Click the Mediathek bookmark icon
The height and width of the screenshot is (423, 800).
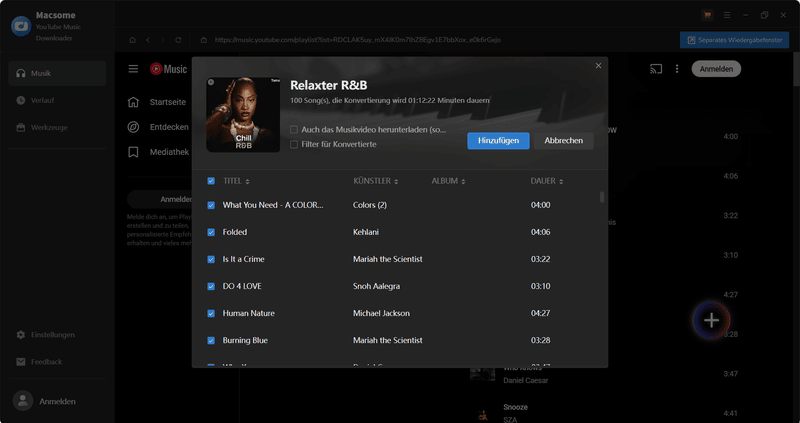[x=133, y=152]
